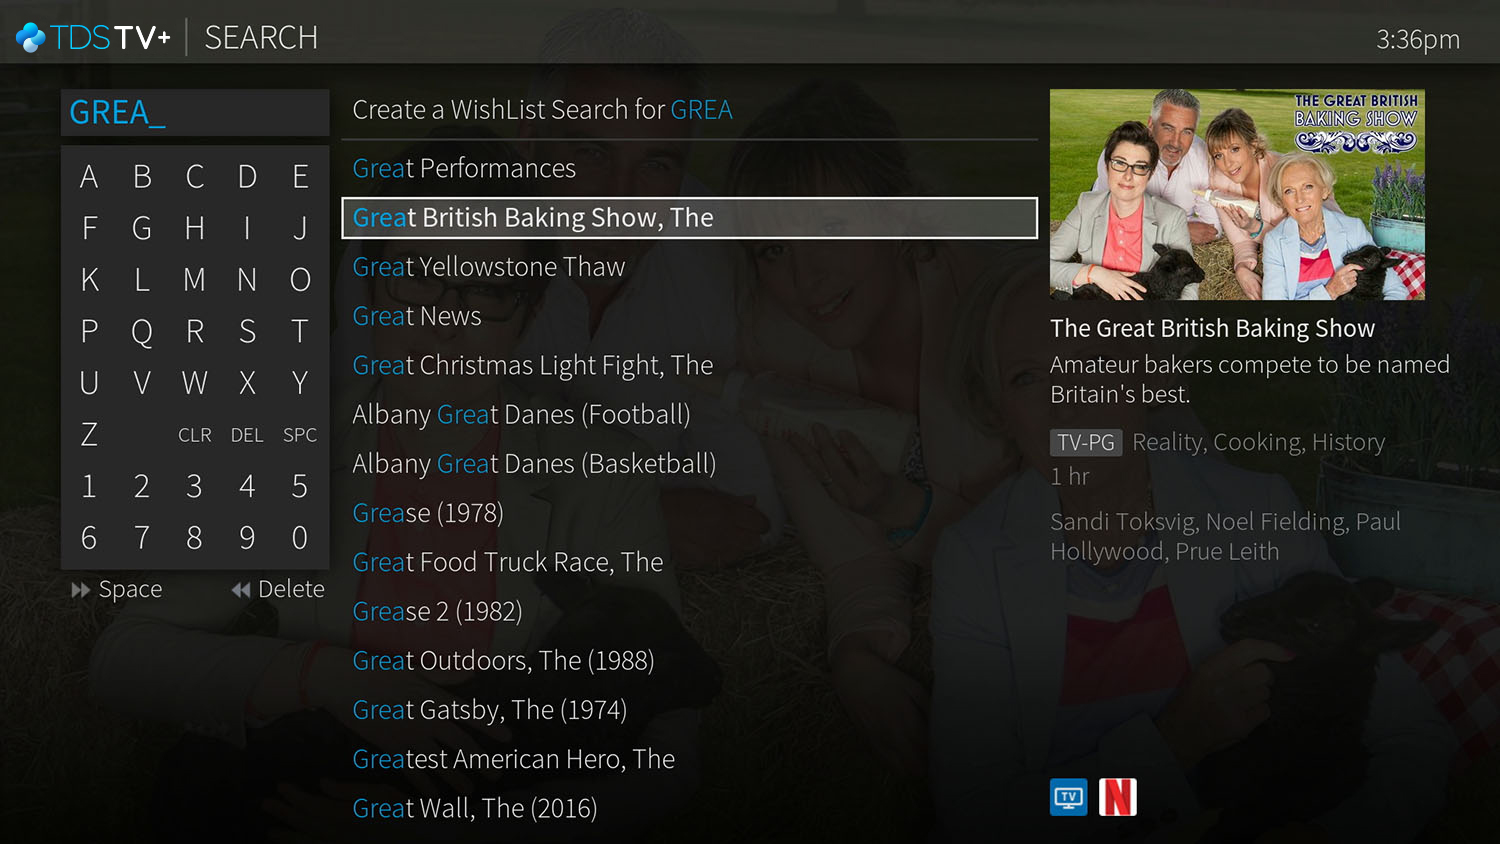Open Great Gatsby, The (1974) result
The width and height of the screenshot is (1500, 844).
(689, 710)
